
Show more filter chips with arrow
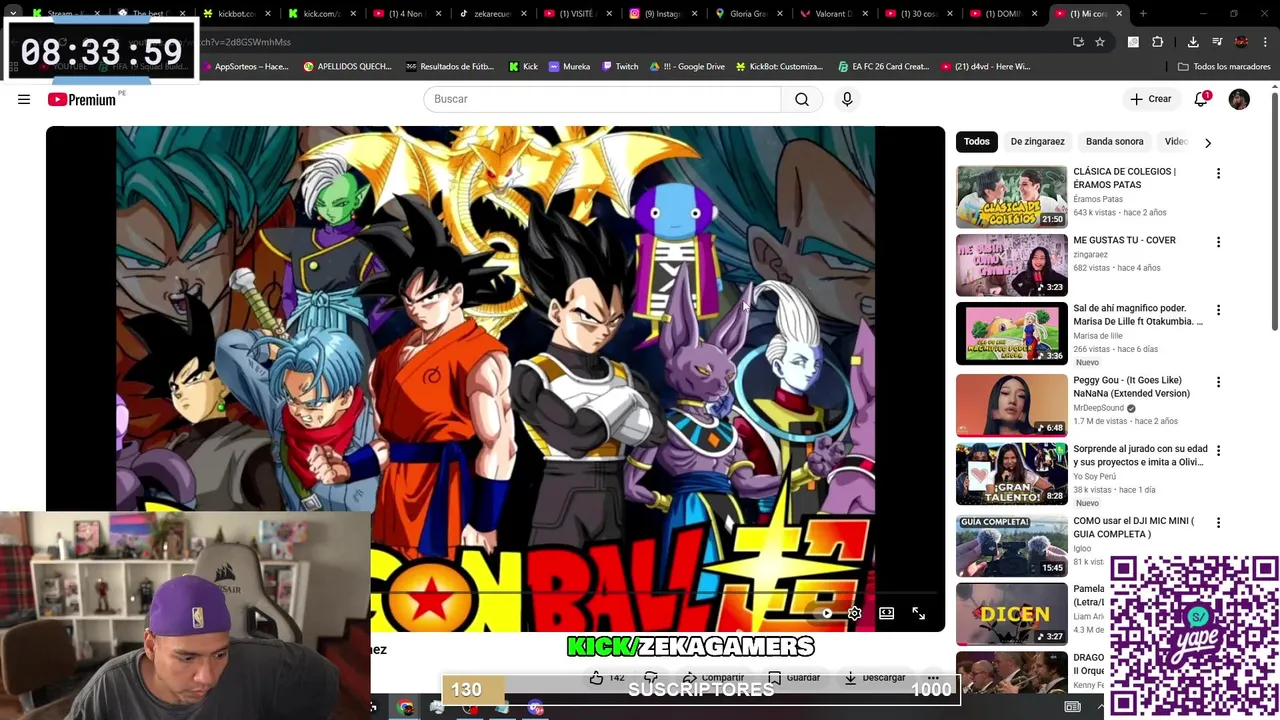[x=1207, y=143]
